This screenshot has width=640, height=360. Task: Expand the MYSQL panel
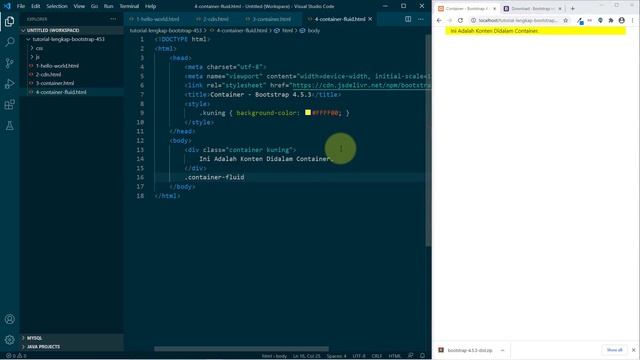click(34, 338)
